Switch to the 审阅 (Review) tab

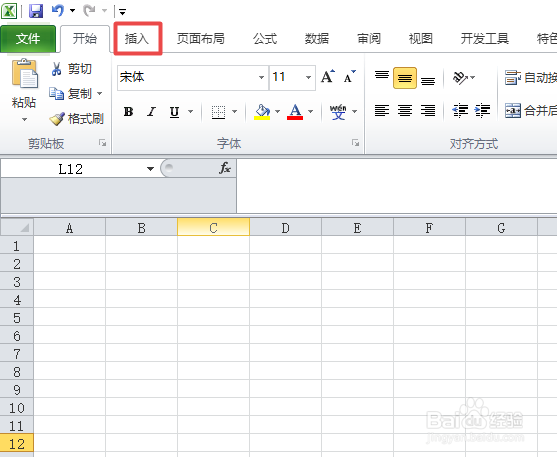tap(369, 38)
